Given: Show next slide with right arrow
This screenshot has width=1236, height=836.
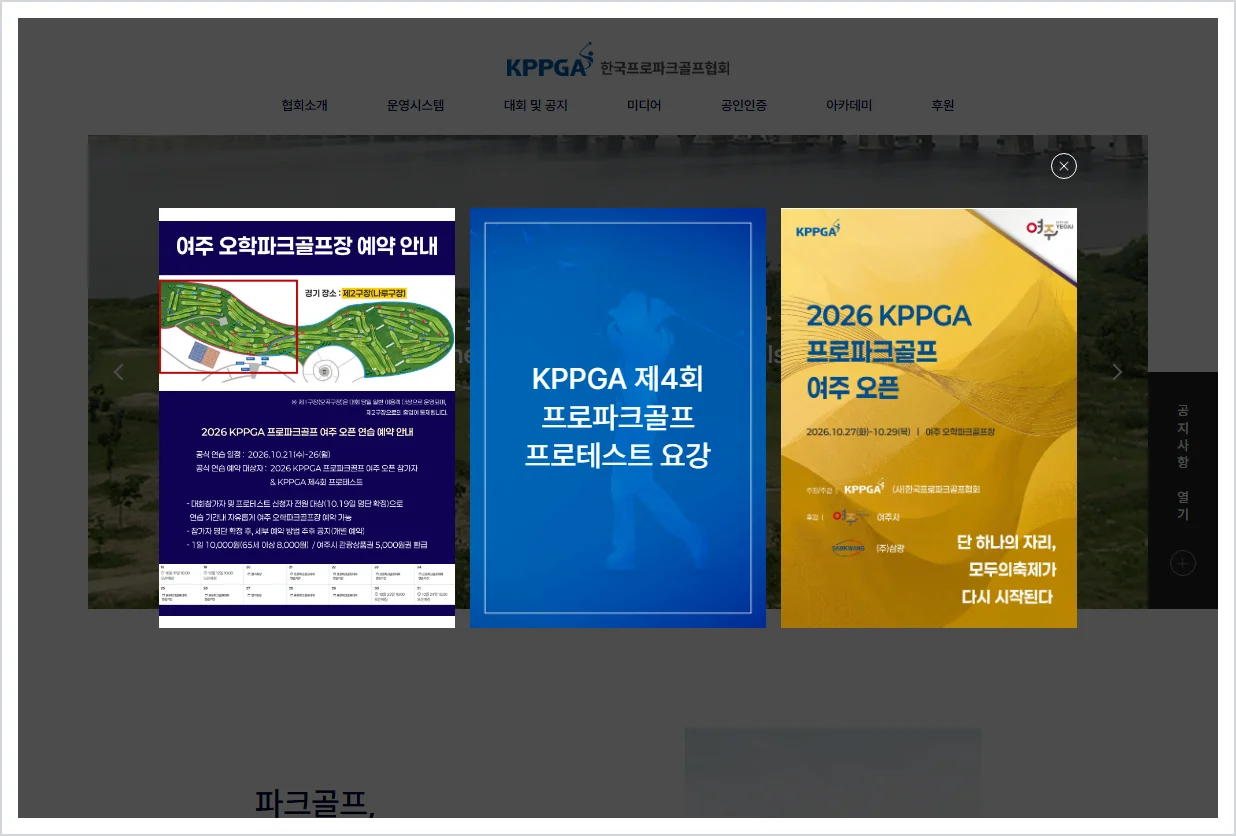Looking at the screenshot, I should click(1117, 372).
